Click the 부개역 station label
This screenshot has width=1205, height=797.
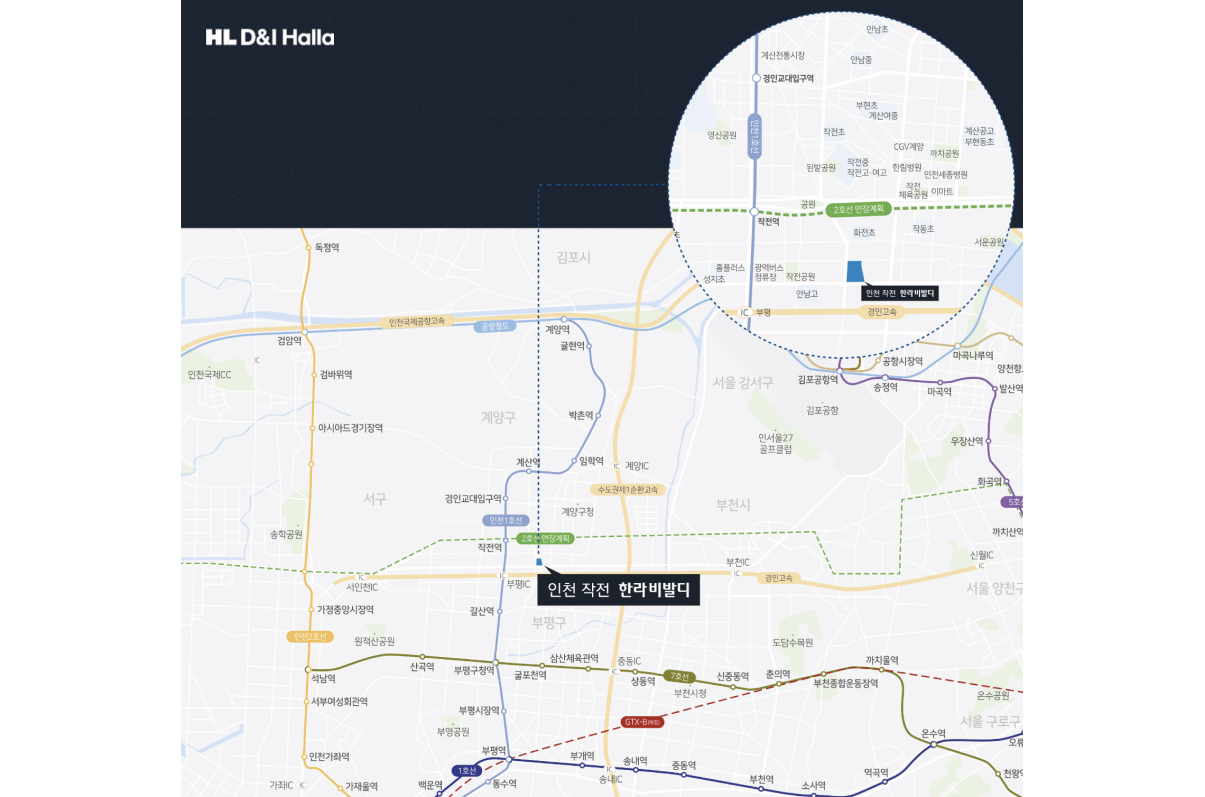(x=582, y=756)
